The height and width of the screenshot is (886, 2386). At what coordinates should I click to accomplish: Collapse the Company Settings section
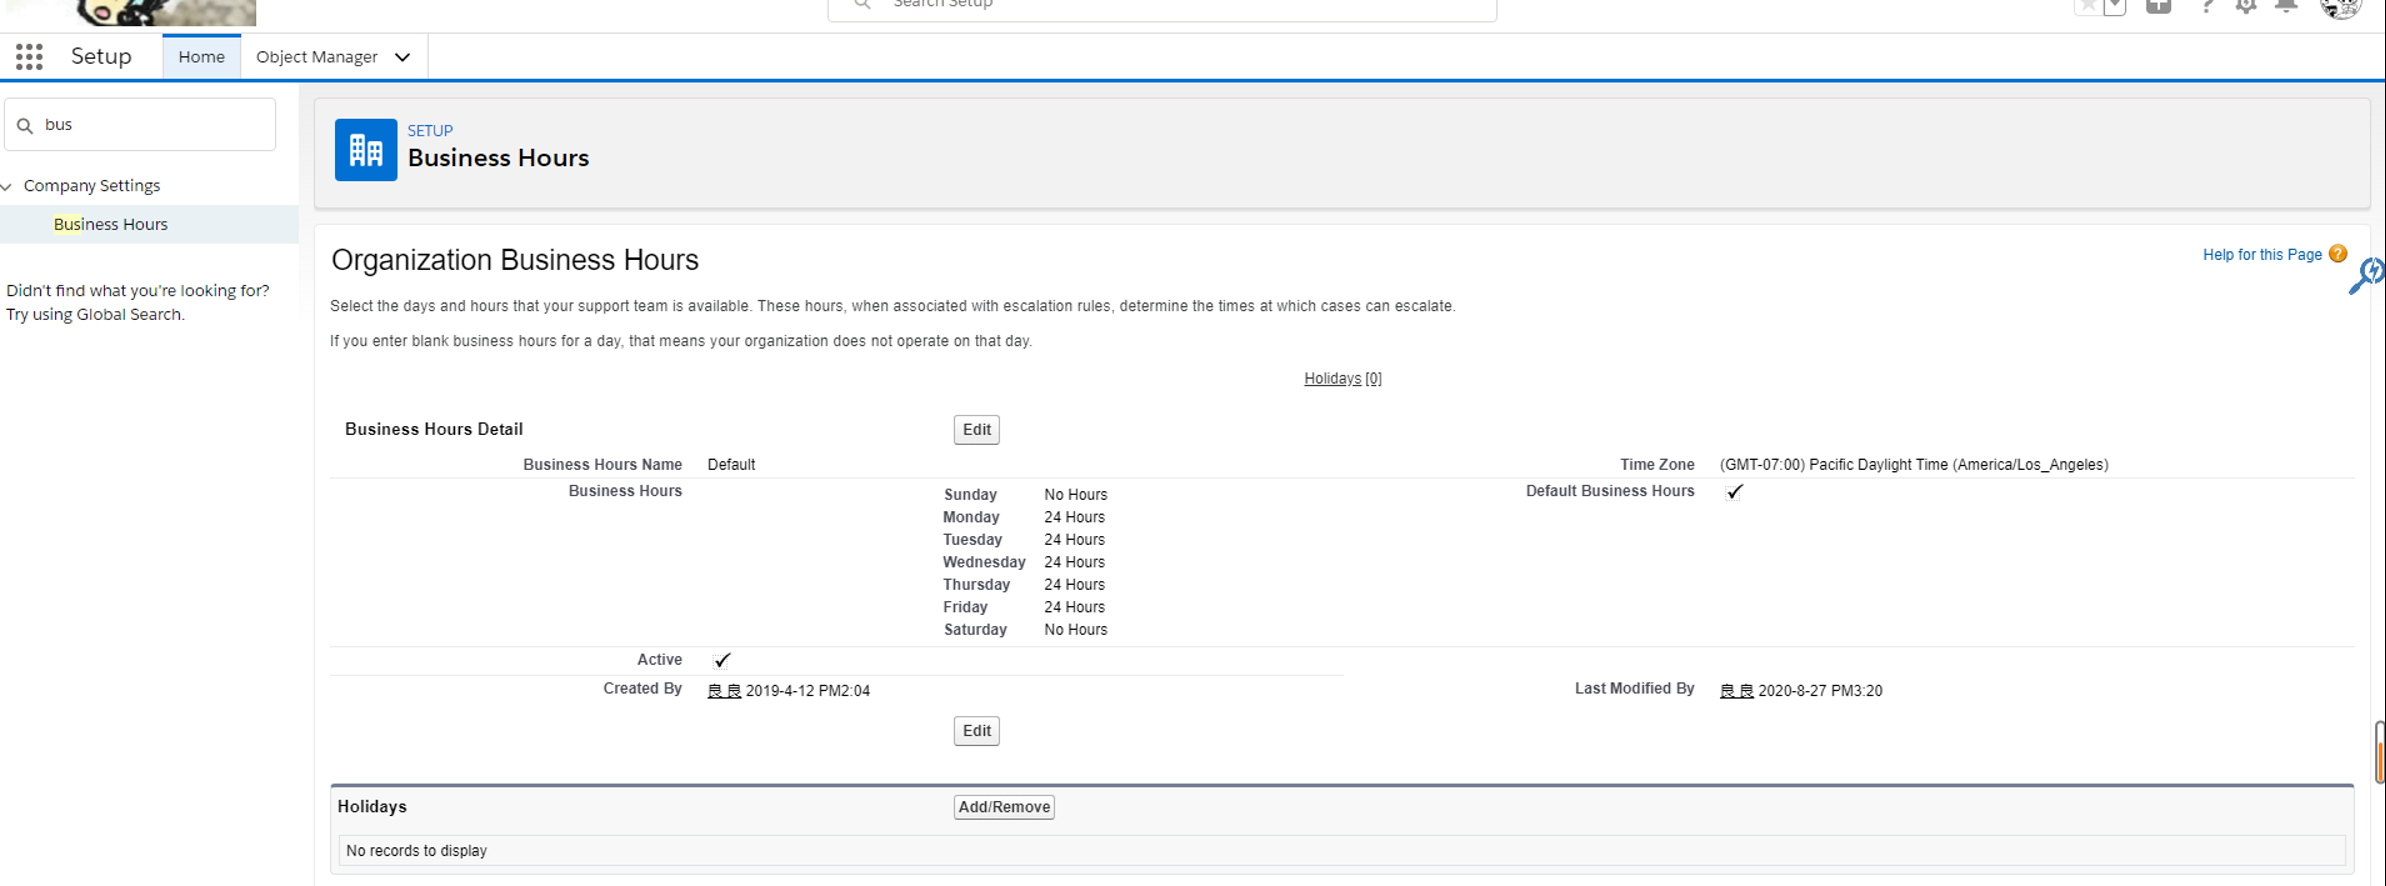(7, 186)
